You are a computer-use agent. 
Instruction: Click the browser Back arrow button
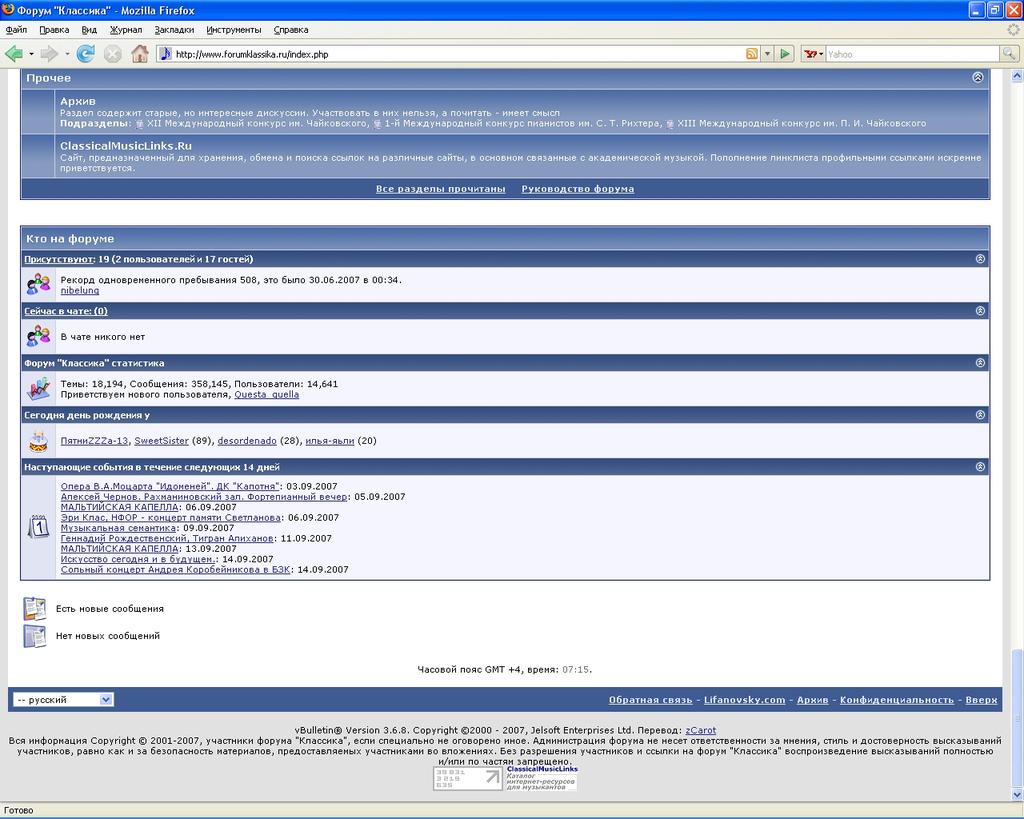[14, 54]
